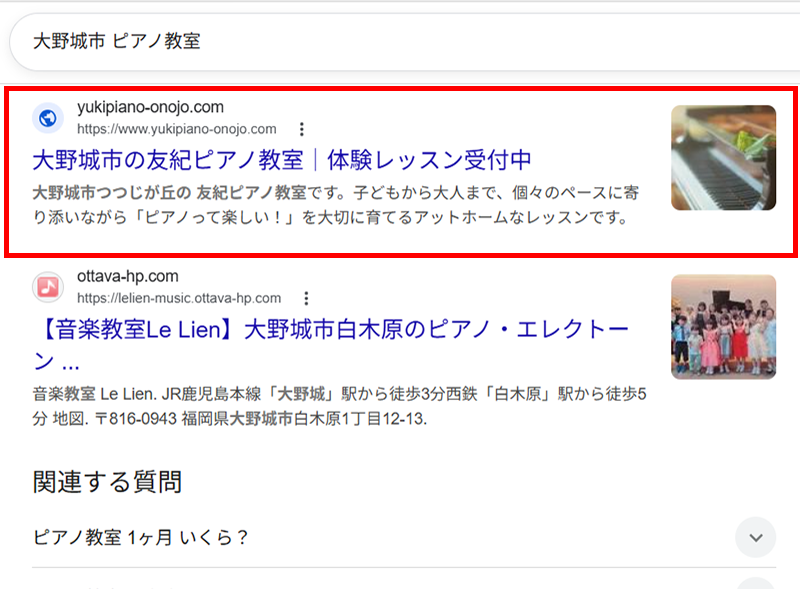
Task: Click the https://www.yukipiano-onojo.com URL text
Action: pos(177,129)
